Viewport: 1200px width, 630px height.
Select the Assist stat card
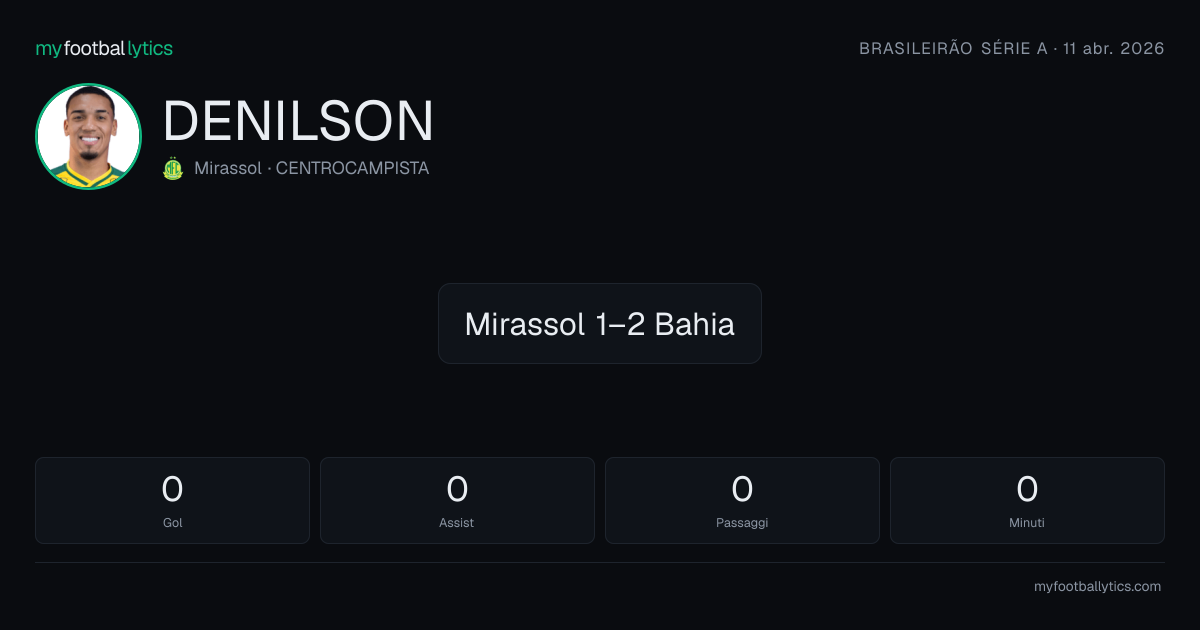coord(457,500)
